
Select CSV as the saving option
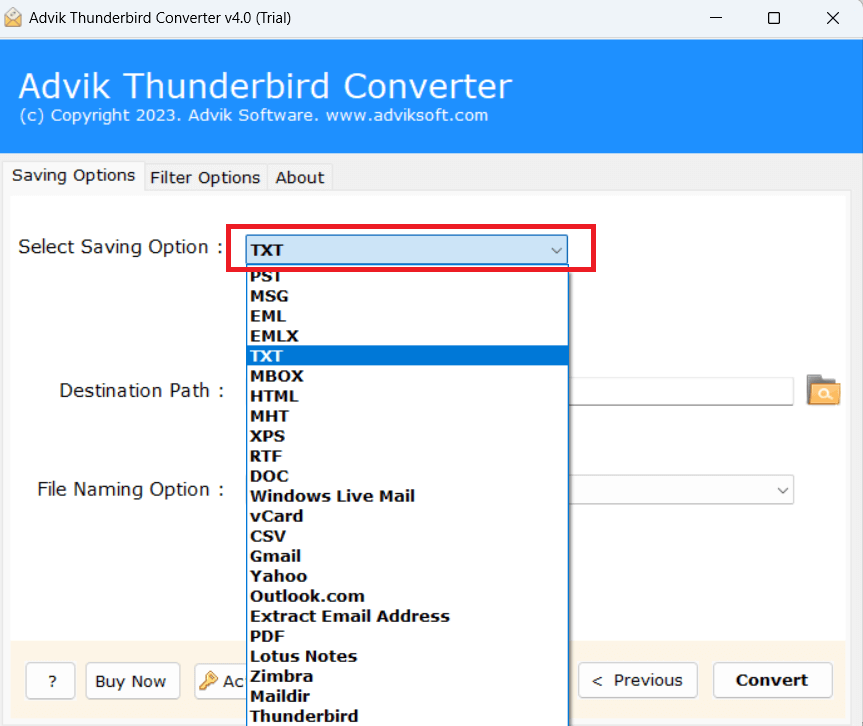pyautogui.click(x=407, y=536)
